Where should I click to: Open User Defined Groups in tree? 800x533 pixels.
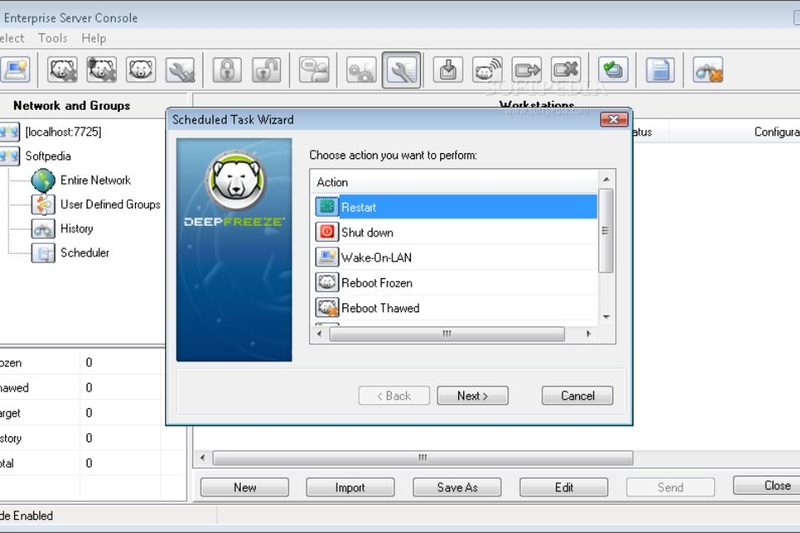(x=110, y=205)
